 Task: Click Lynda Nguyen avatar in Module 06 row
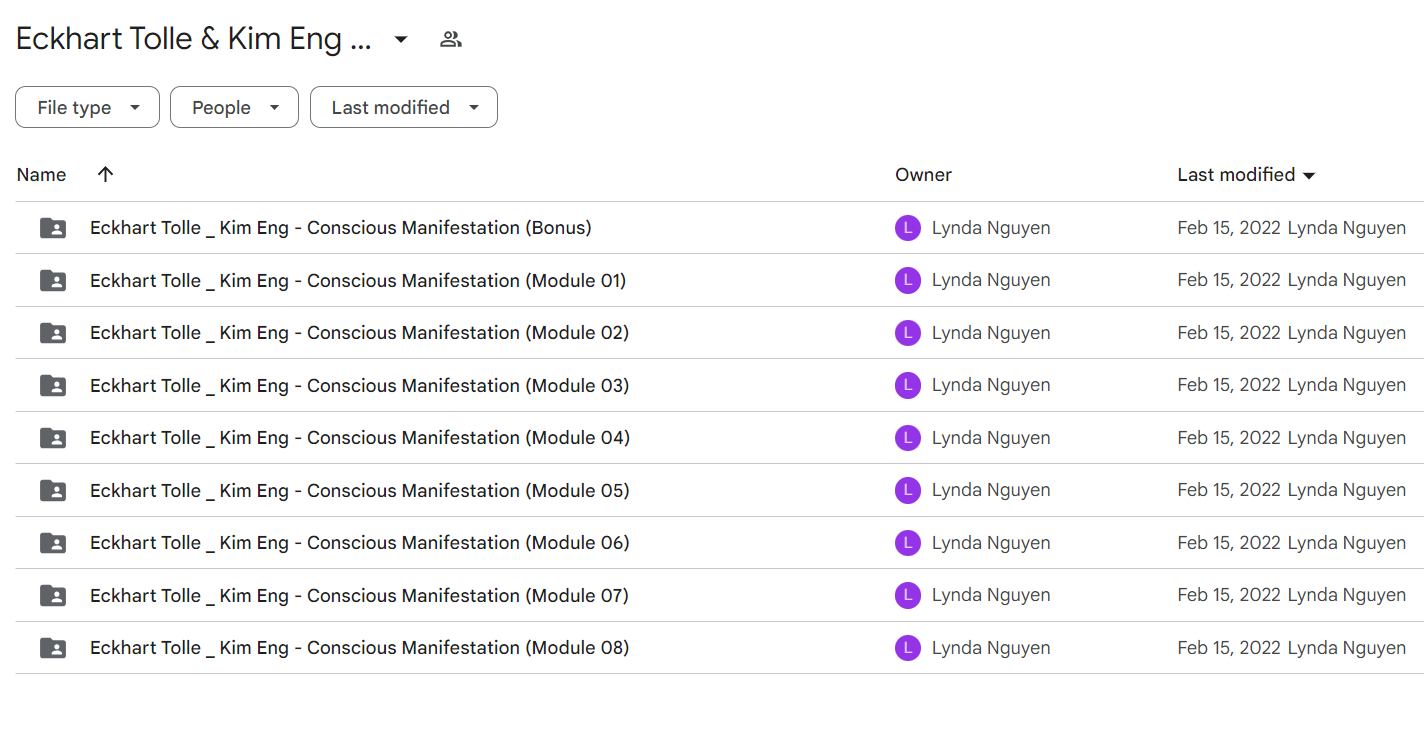[908, 543]
